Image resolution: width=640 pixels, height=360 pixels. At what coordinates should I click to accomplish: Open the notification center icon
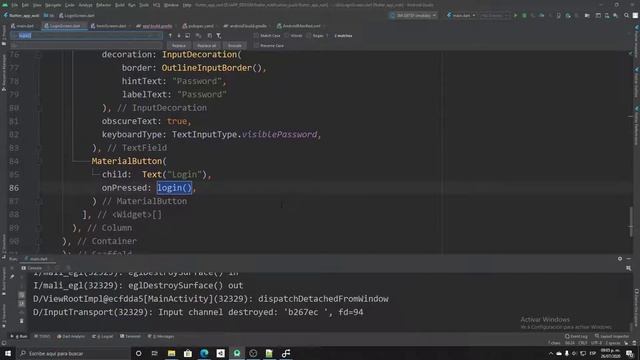(630, 353)
